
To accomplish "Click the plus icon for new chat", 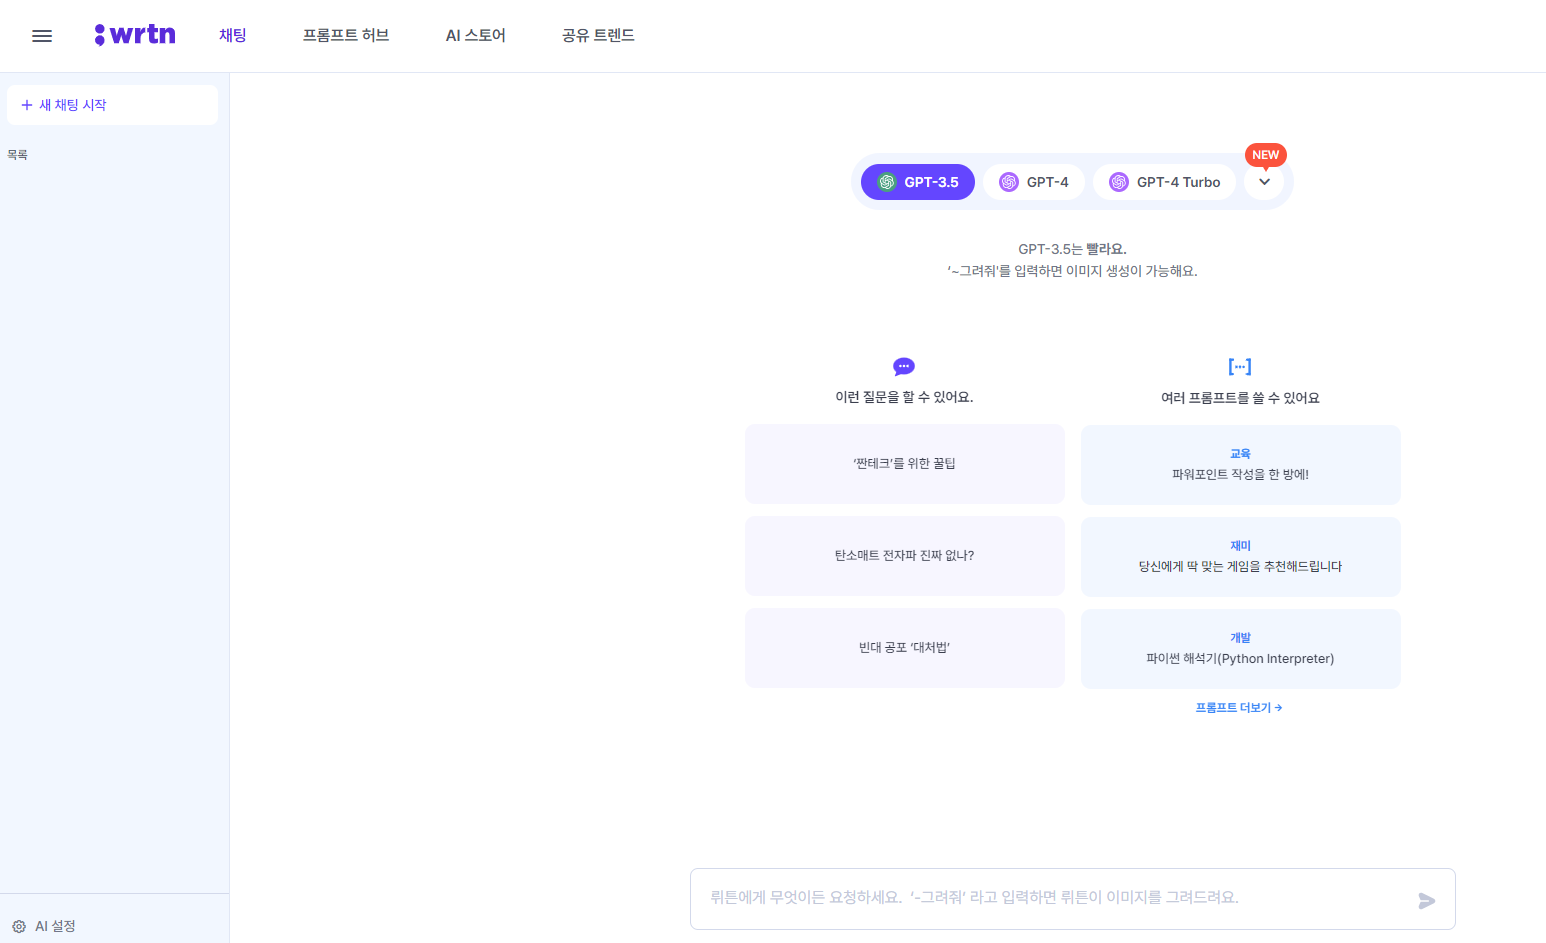I will tap(27, 105).
